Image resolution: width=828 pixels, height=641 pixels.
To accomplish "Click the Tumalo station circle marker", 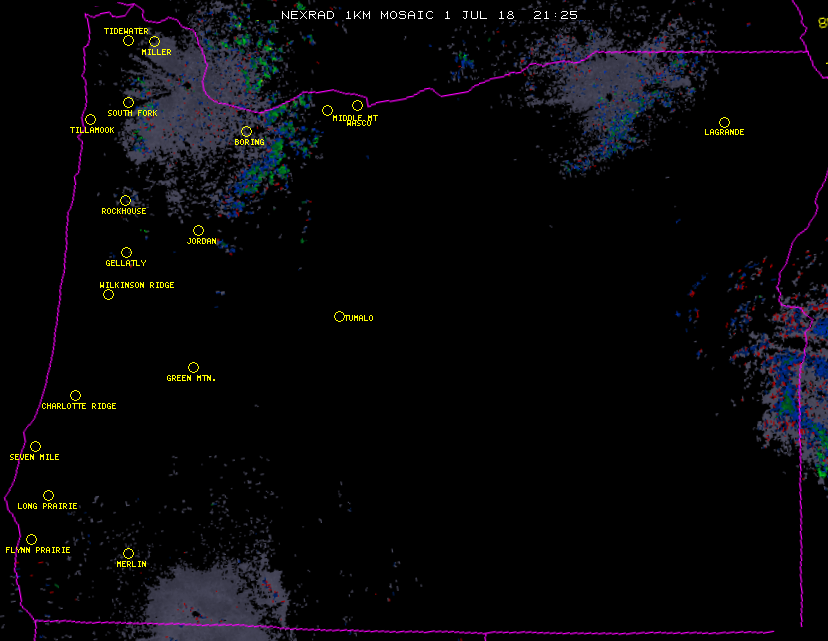I will coord(339,316).
